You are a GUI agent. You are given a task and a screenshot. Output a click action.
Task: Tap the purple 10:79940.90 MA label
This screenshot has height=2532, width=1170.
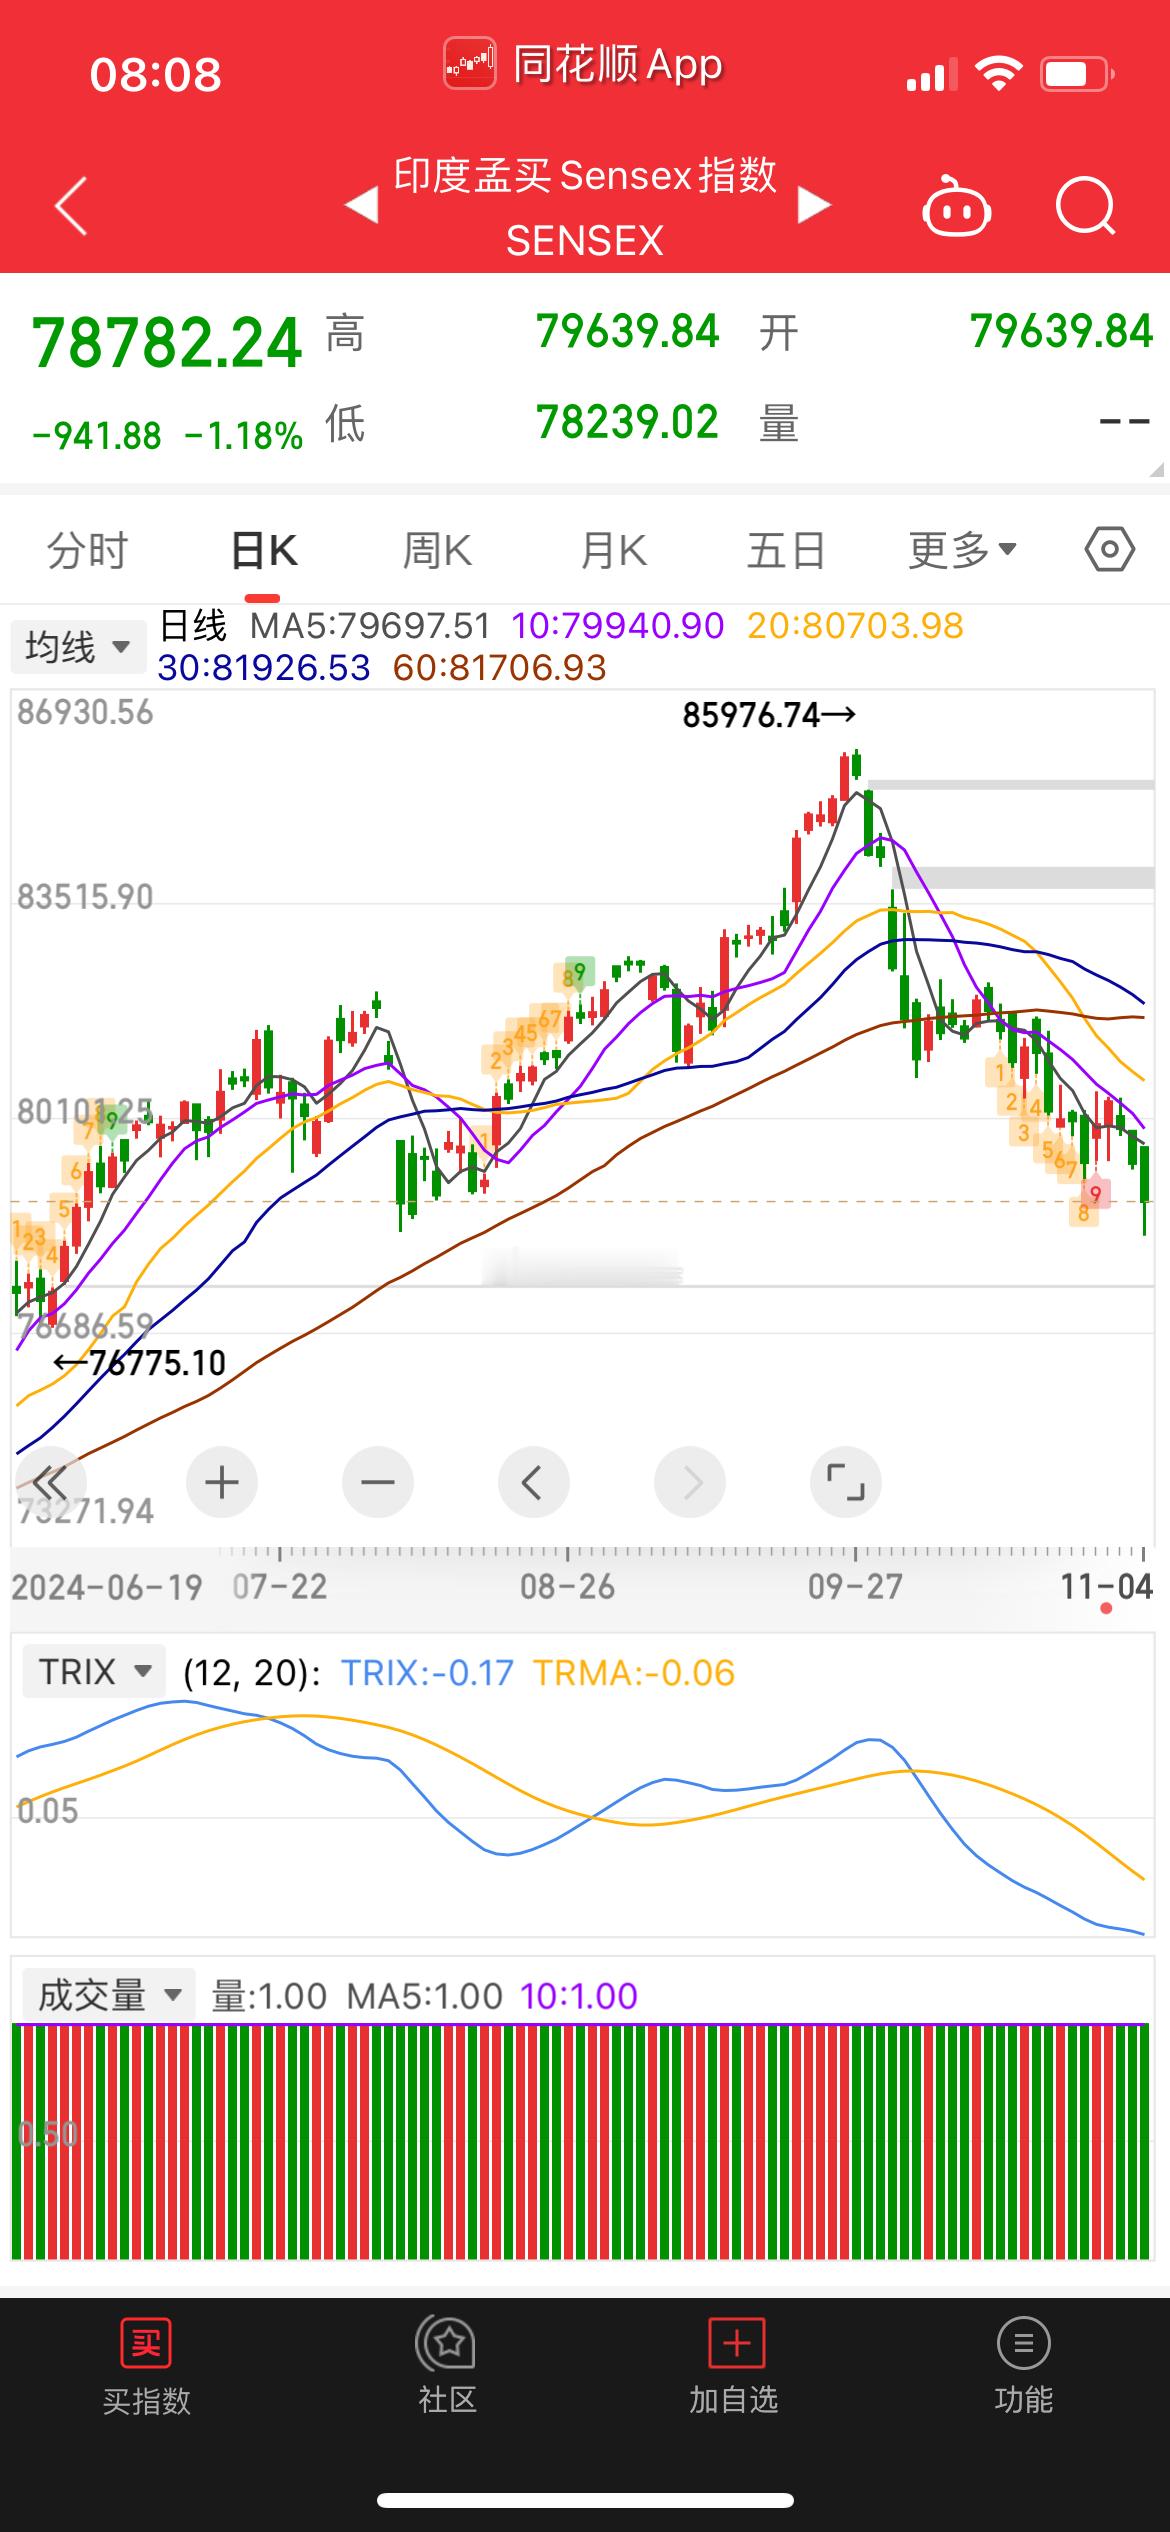[618, 626]
